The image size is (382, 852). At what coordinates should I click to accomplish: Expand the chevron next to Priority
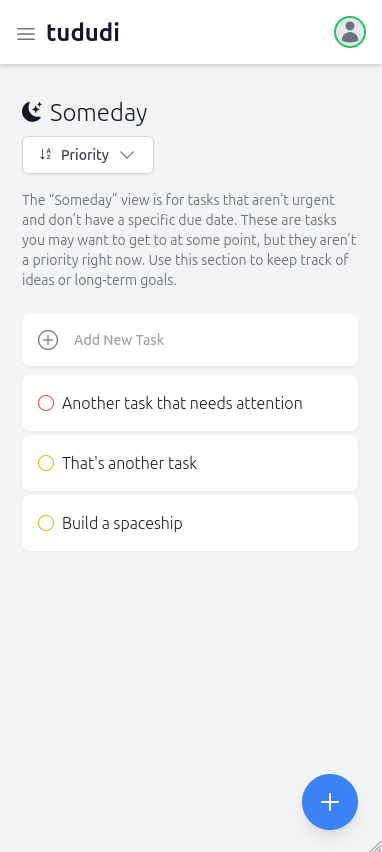(127, 155)
